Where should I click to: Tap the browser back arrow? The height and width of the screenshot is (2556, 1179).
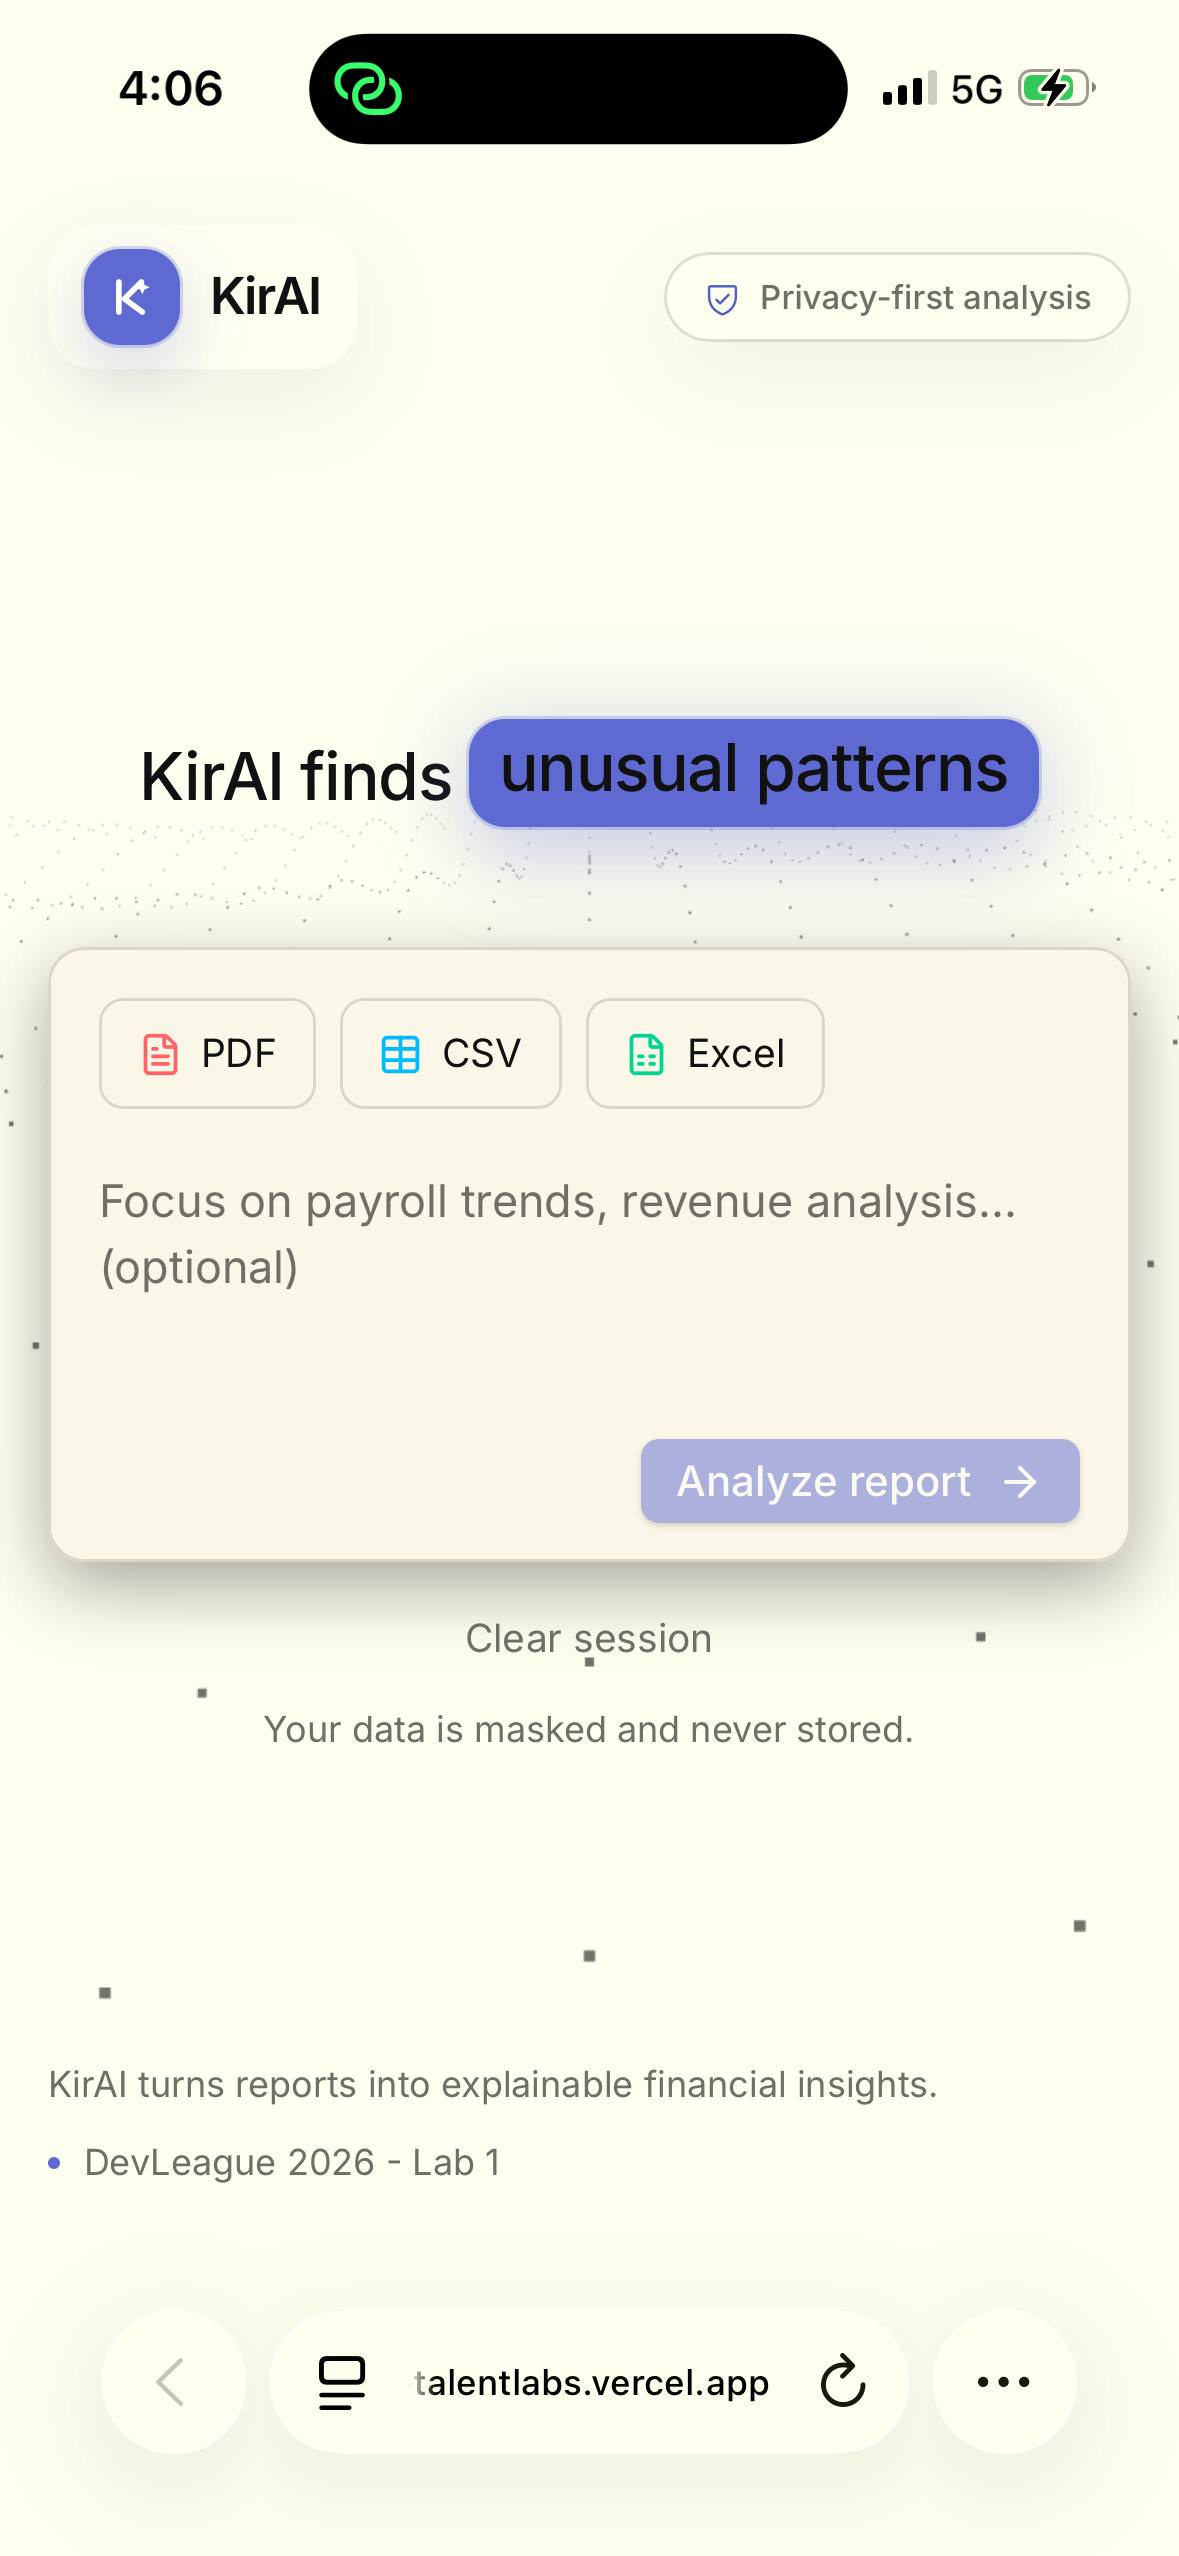(x=174, y=2381)
